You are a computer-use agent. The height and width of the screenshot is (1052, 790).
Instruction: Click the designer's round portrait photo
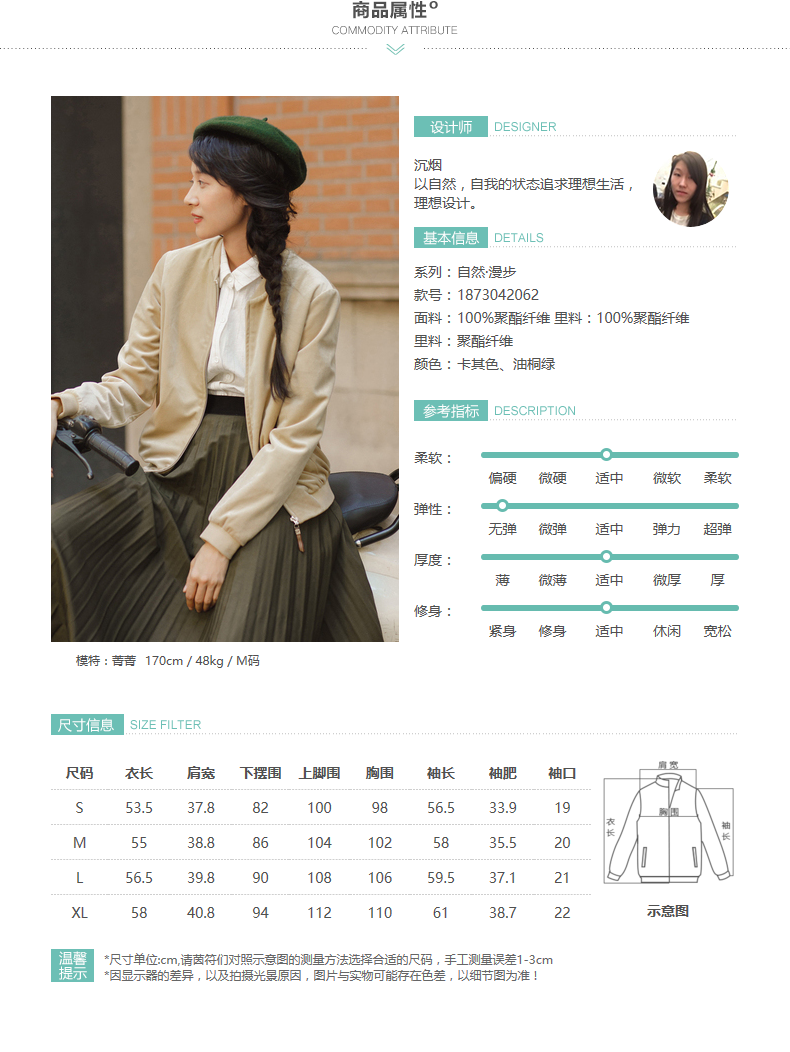pos(690,189)
